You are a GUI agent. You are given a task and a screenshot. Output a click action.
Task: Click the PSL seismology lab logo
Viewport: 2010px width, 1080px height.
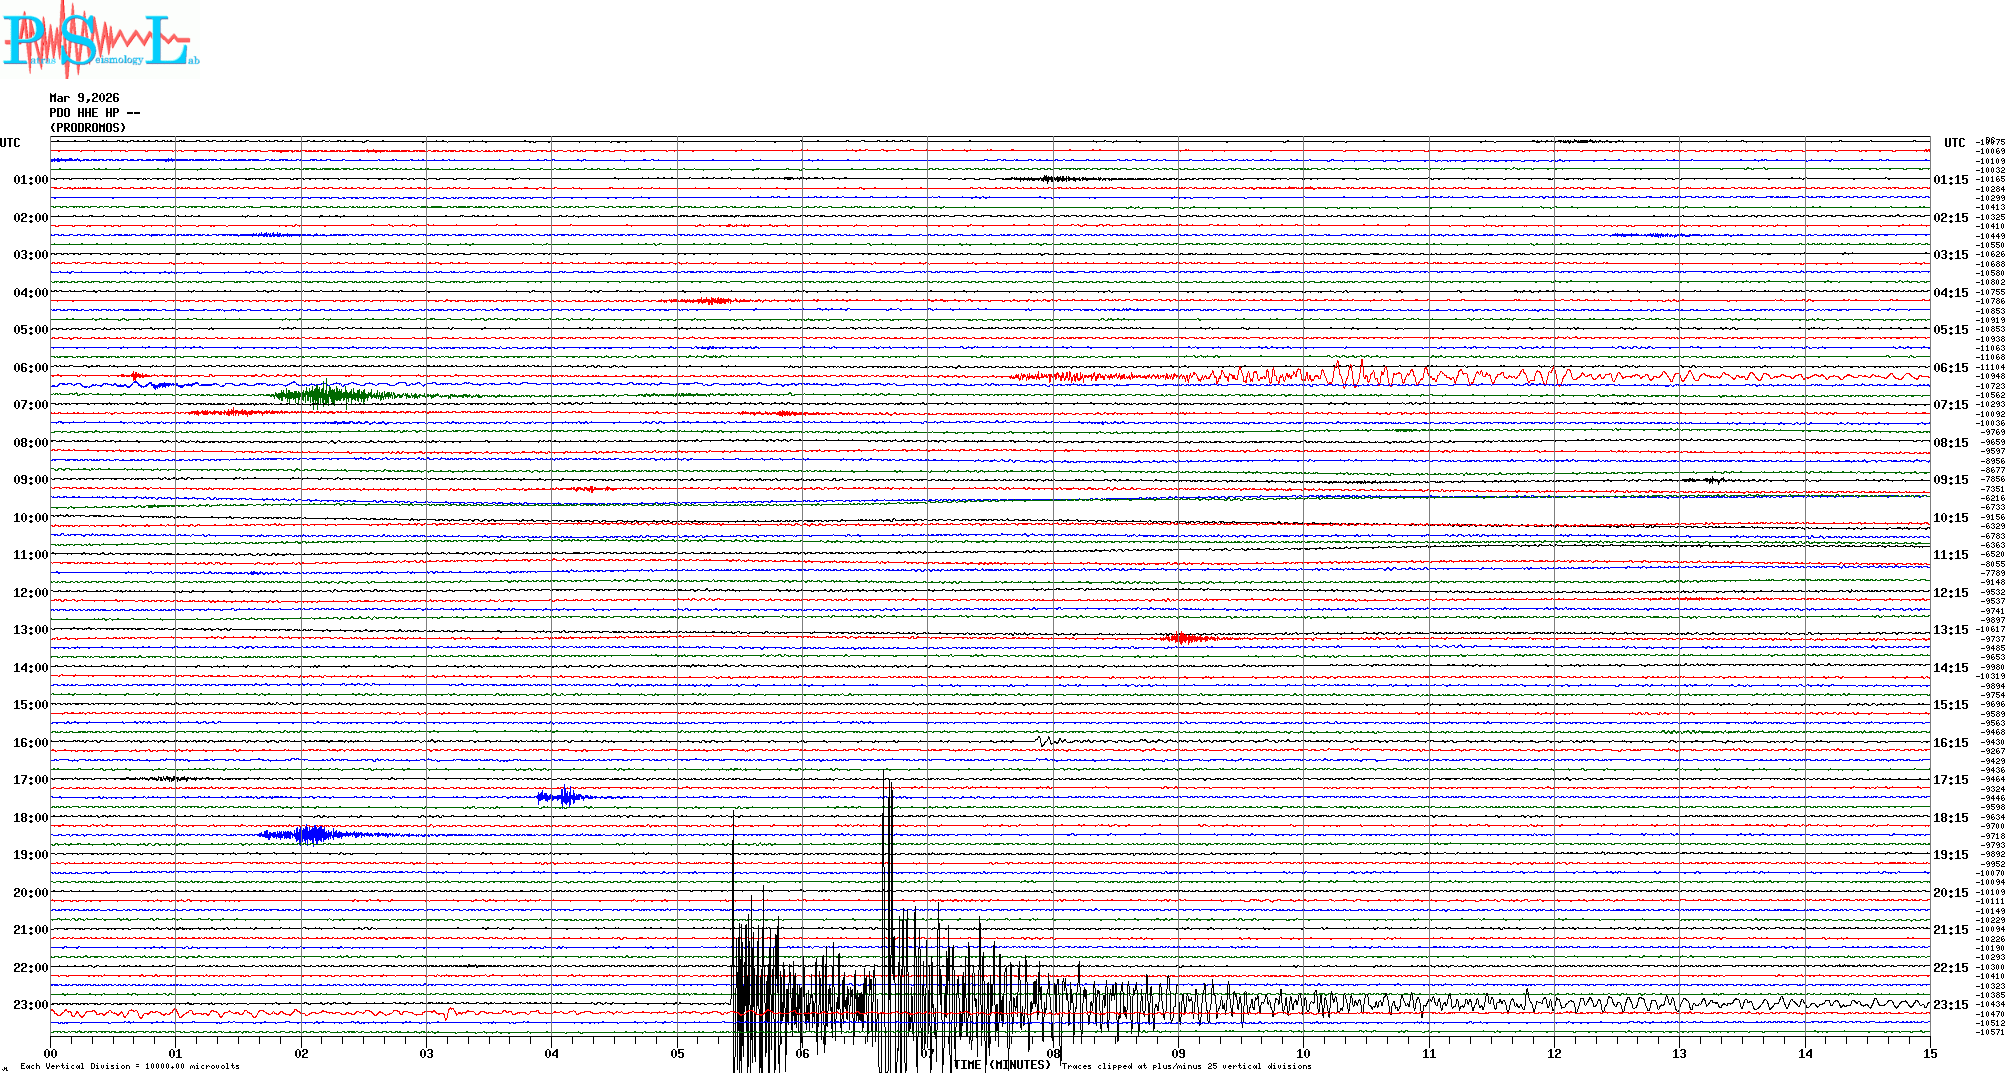click(100, 40)
